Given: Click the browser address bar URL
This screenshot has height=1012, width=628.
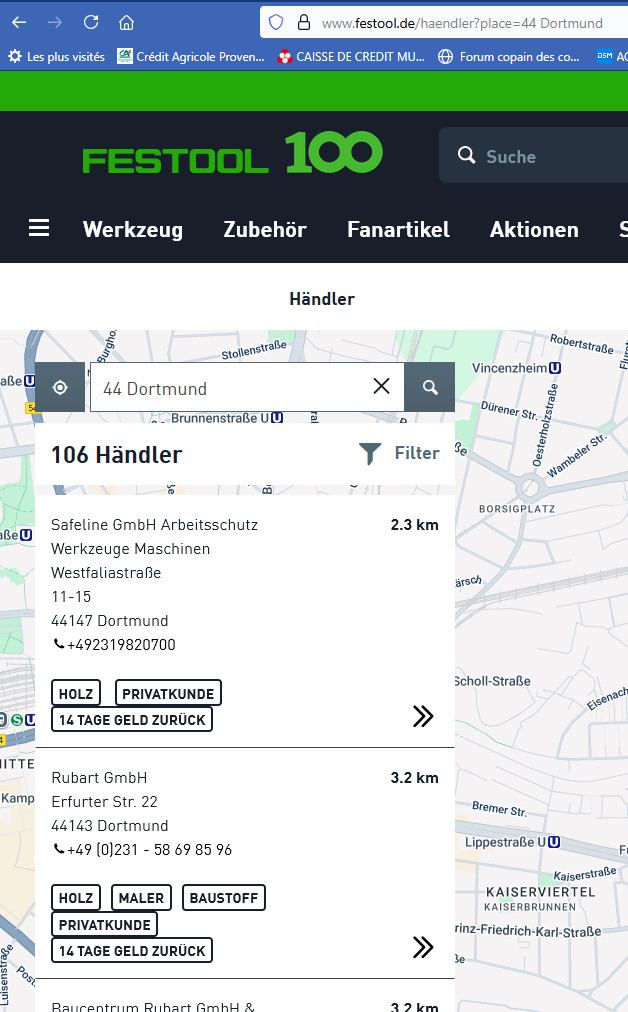Looking at the screenshot, I should click(462, 23).
